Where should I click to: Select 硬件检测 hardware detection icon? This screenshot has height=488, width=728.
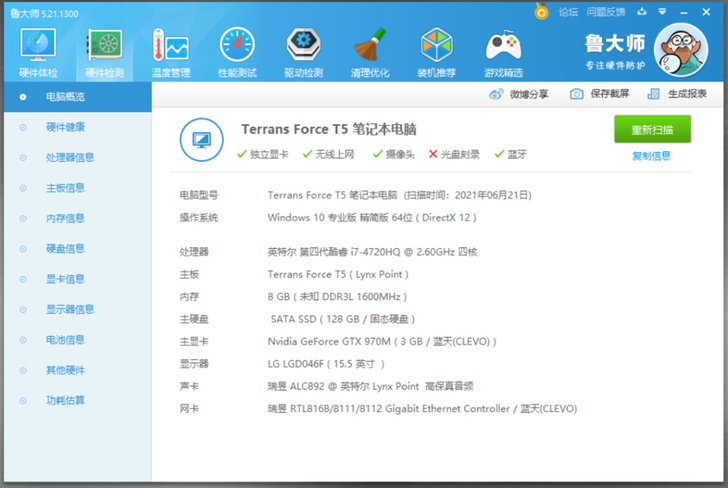coord(105,46)
